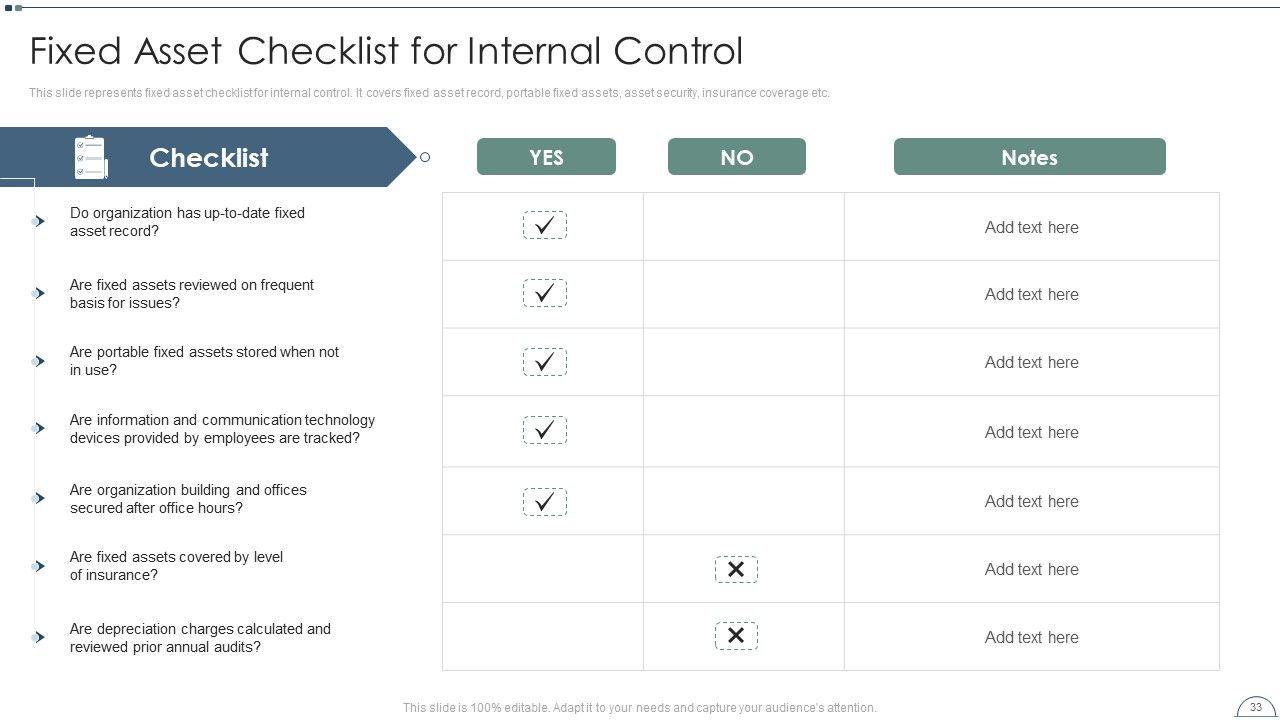Click the slide number 33 badge

[x=1256, y=707]
